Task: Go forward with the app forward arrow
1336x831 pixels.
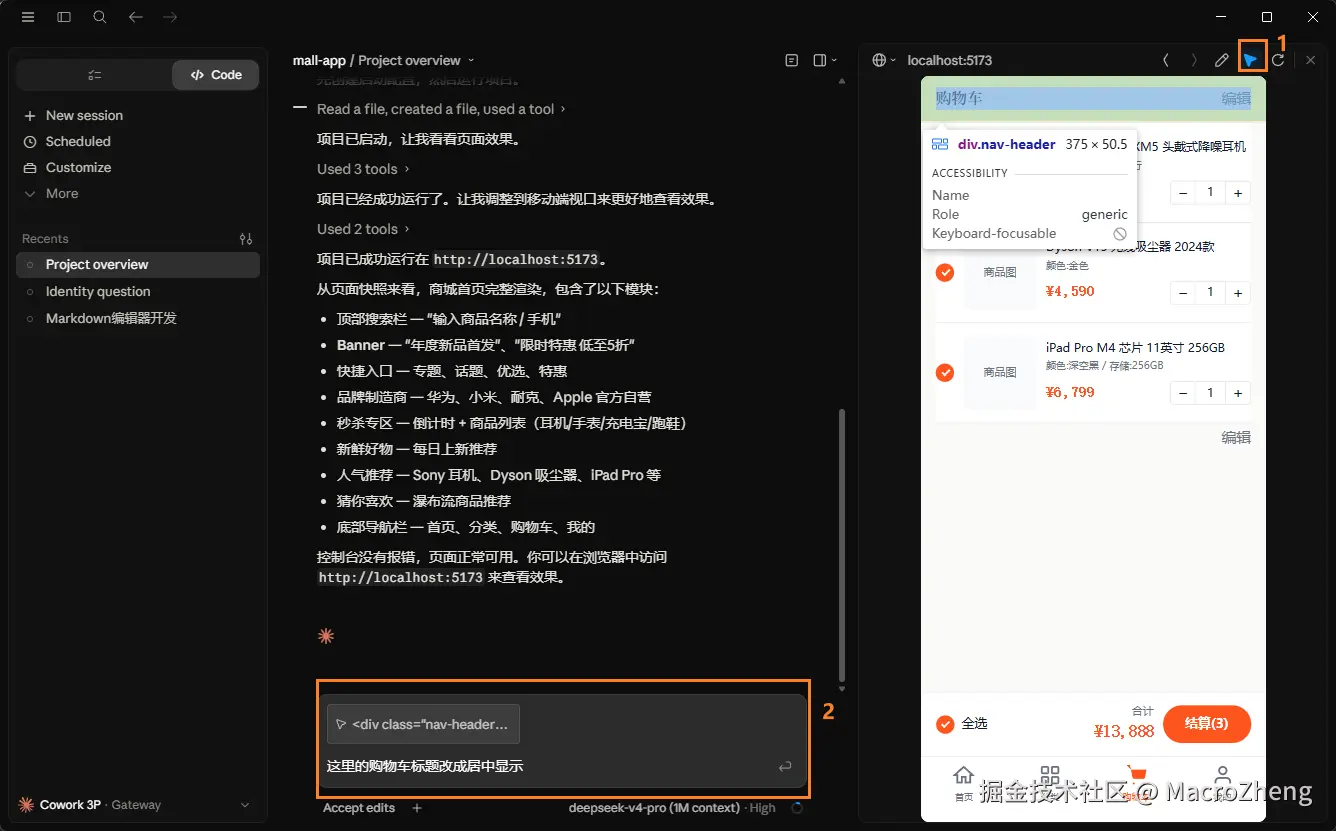Action: tap(170, 17)
